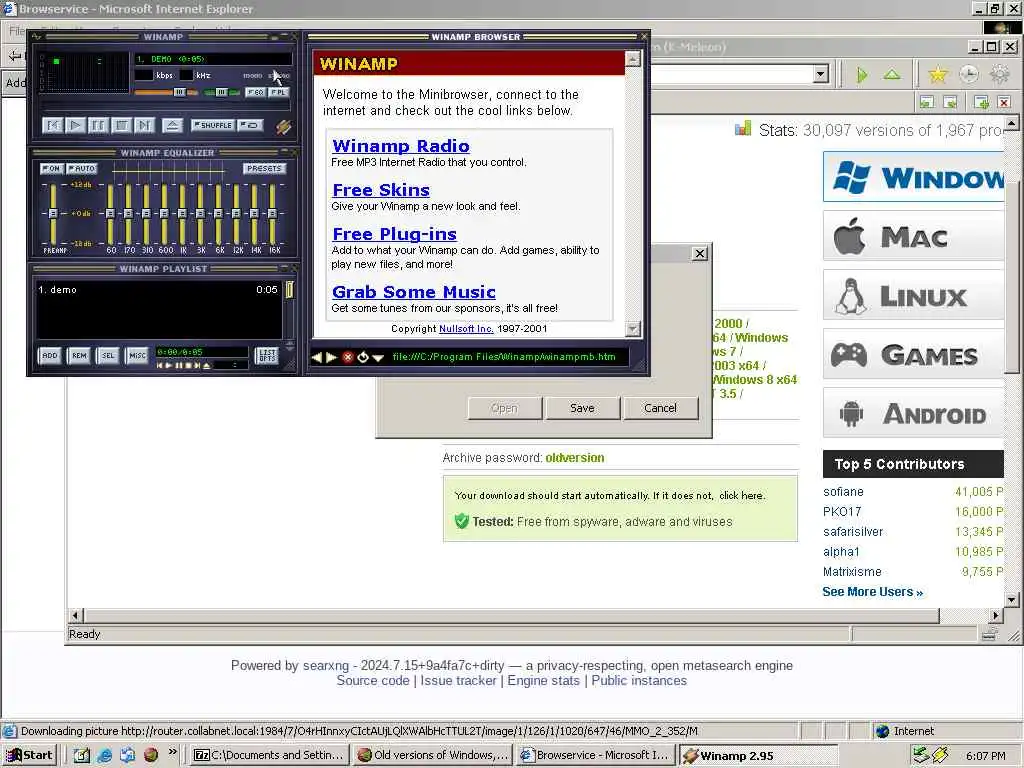Click contributor 'sofiane' name
The width and height of the screenshot is (1024, 768).
[843, 492]
